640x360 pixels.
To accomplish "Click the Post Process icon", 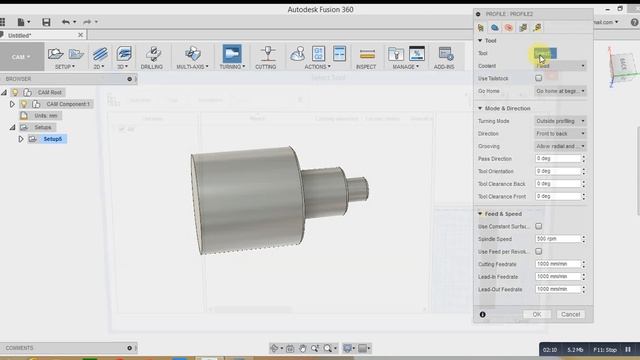I will (318, 54).
